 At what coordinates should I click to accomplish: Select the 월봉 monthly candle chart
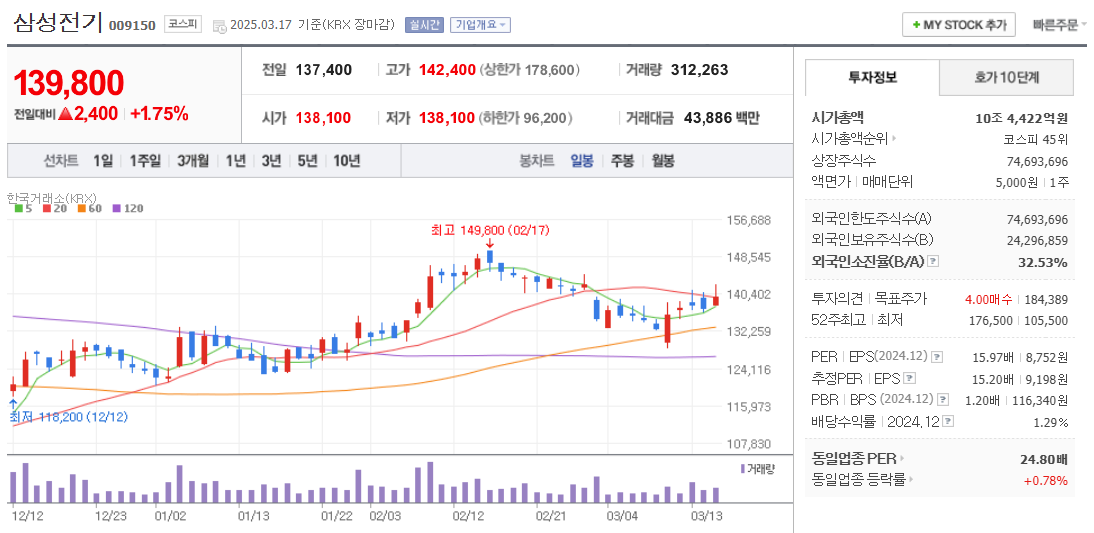663,161
